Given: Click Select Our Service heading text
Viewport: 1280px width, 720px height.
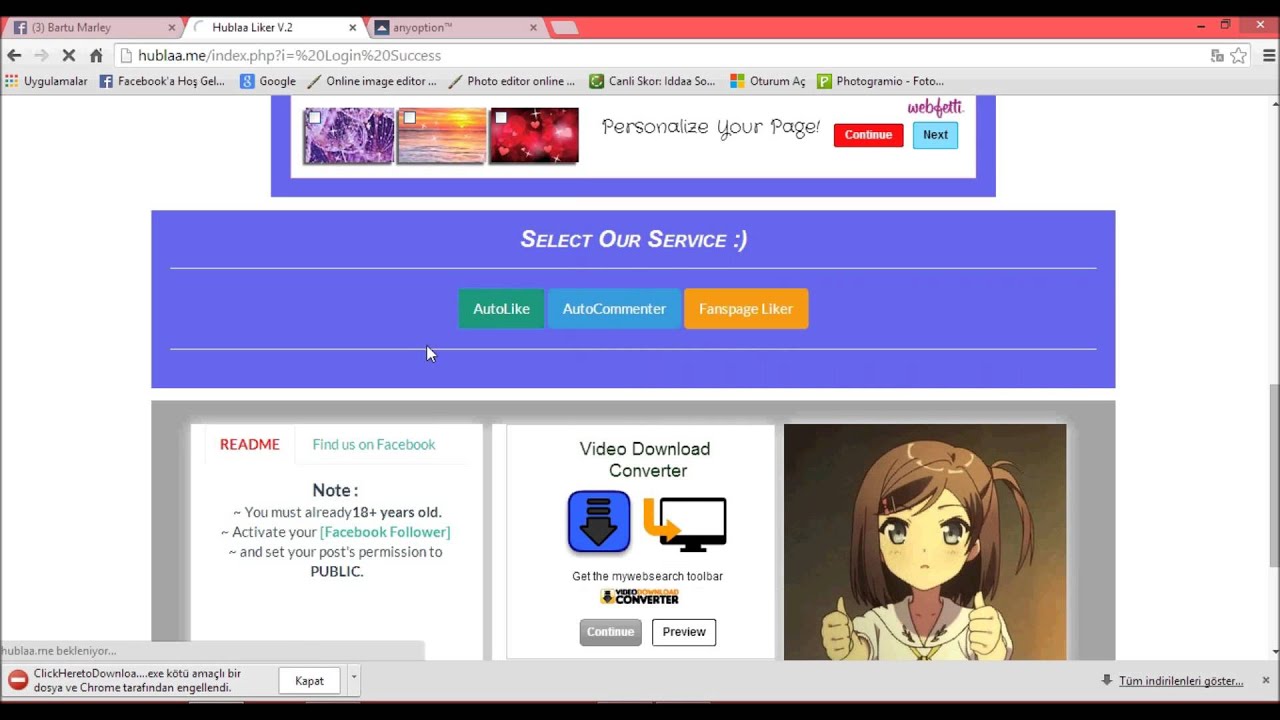Looking at the screenshot, I should tap(633, 240).
